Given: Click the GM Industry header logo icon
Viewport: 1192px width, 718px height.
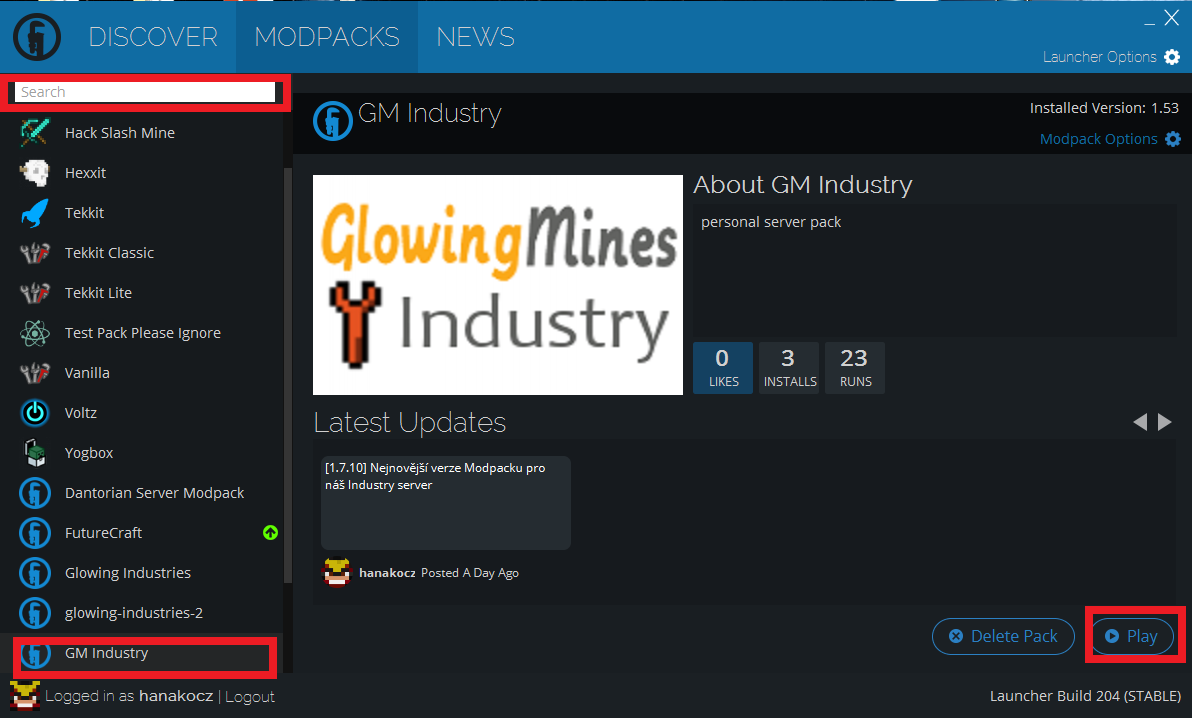Looking at the screenshot, I should pos(332,121).
